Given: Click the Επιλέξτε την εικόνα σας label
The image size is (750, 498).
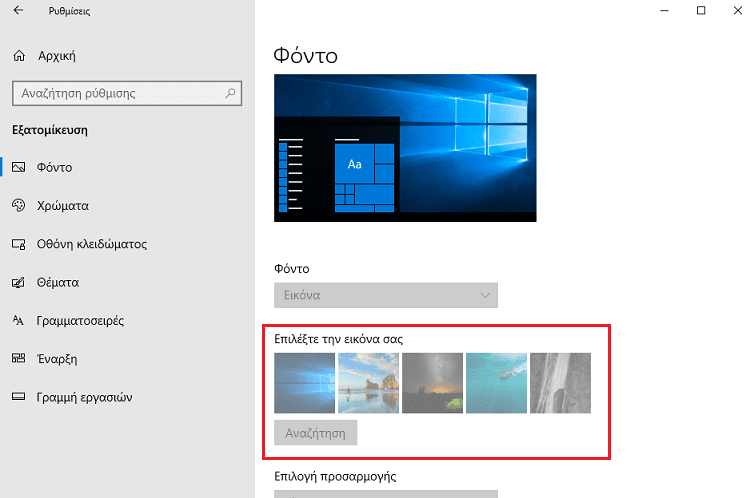Looking at the screenshot, I should click(339, 339).
